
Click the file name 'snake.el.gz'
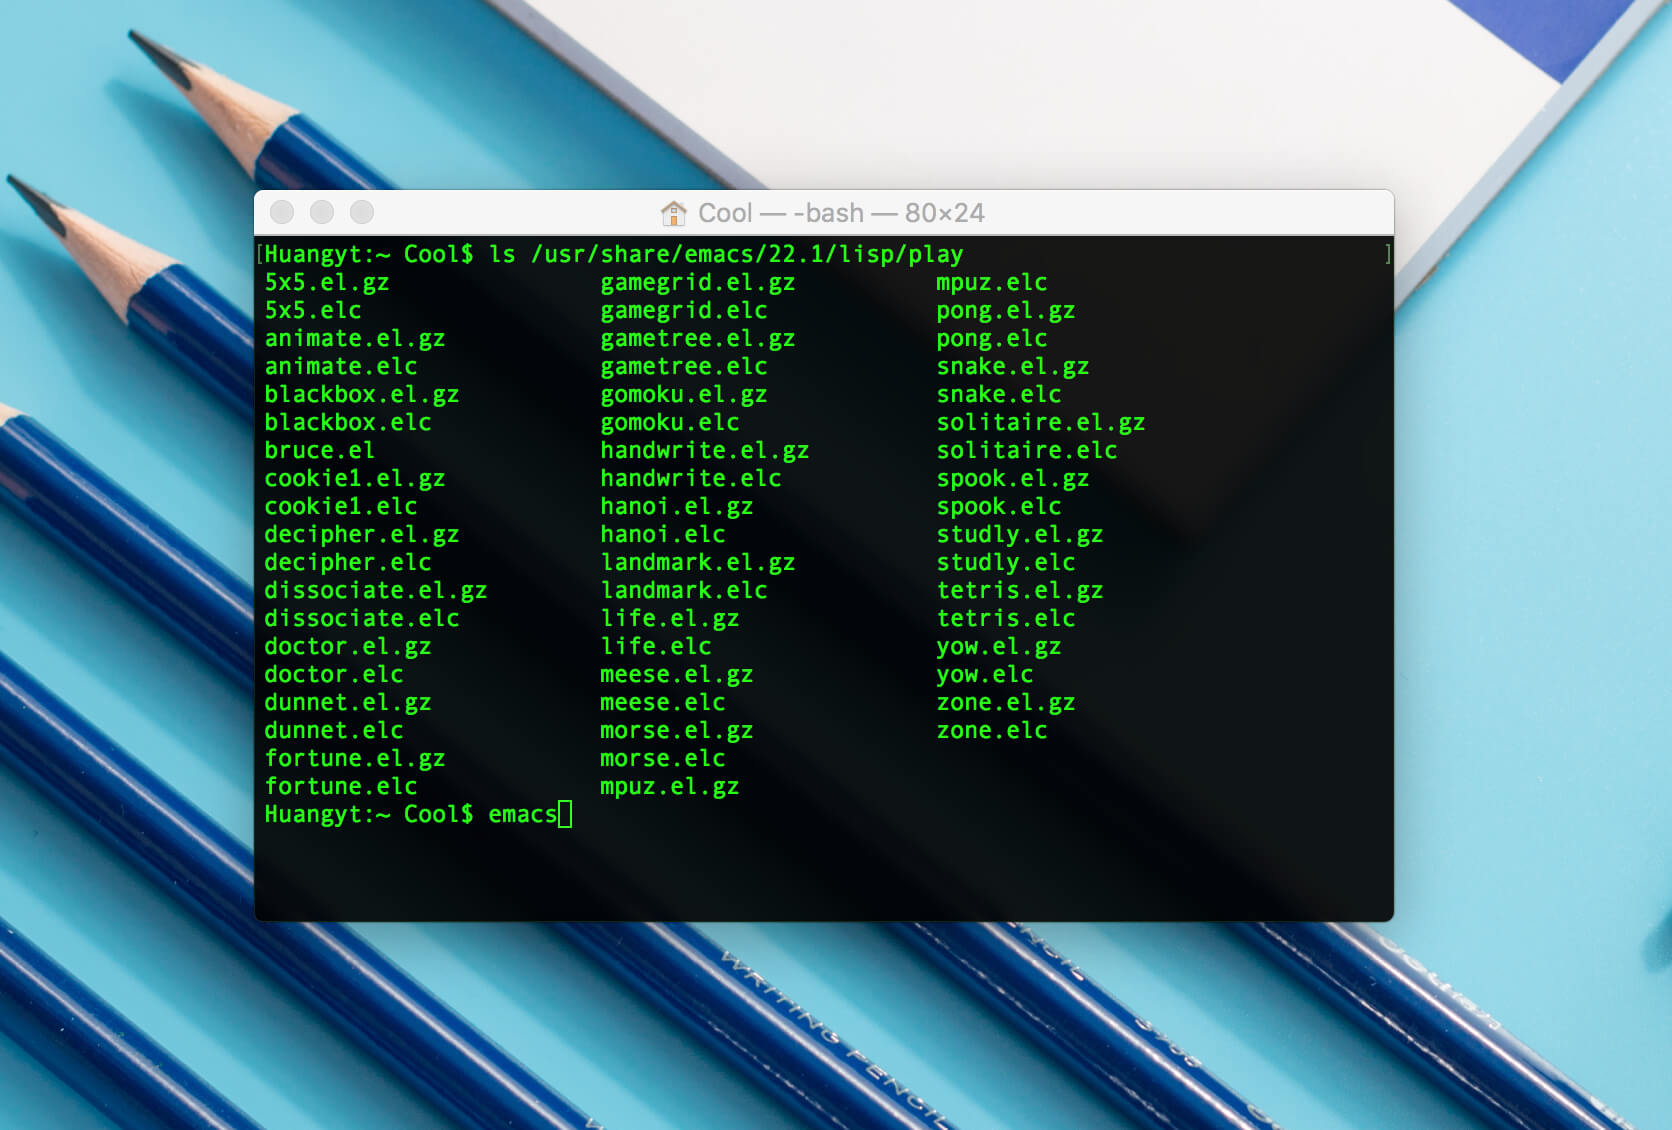[1013, 366]
